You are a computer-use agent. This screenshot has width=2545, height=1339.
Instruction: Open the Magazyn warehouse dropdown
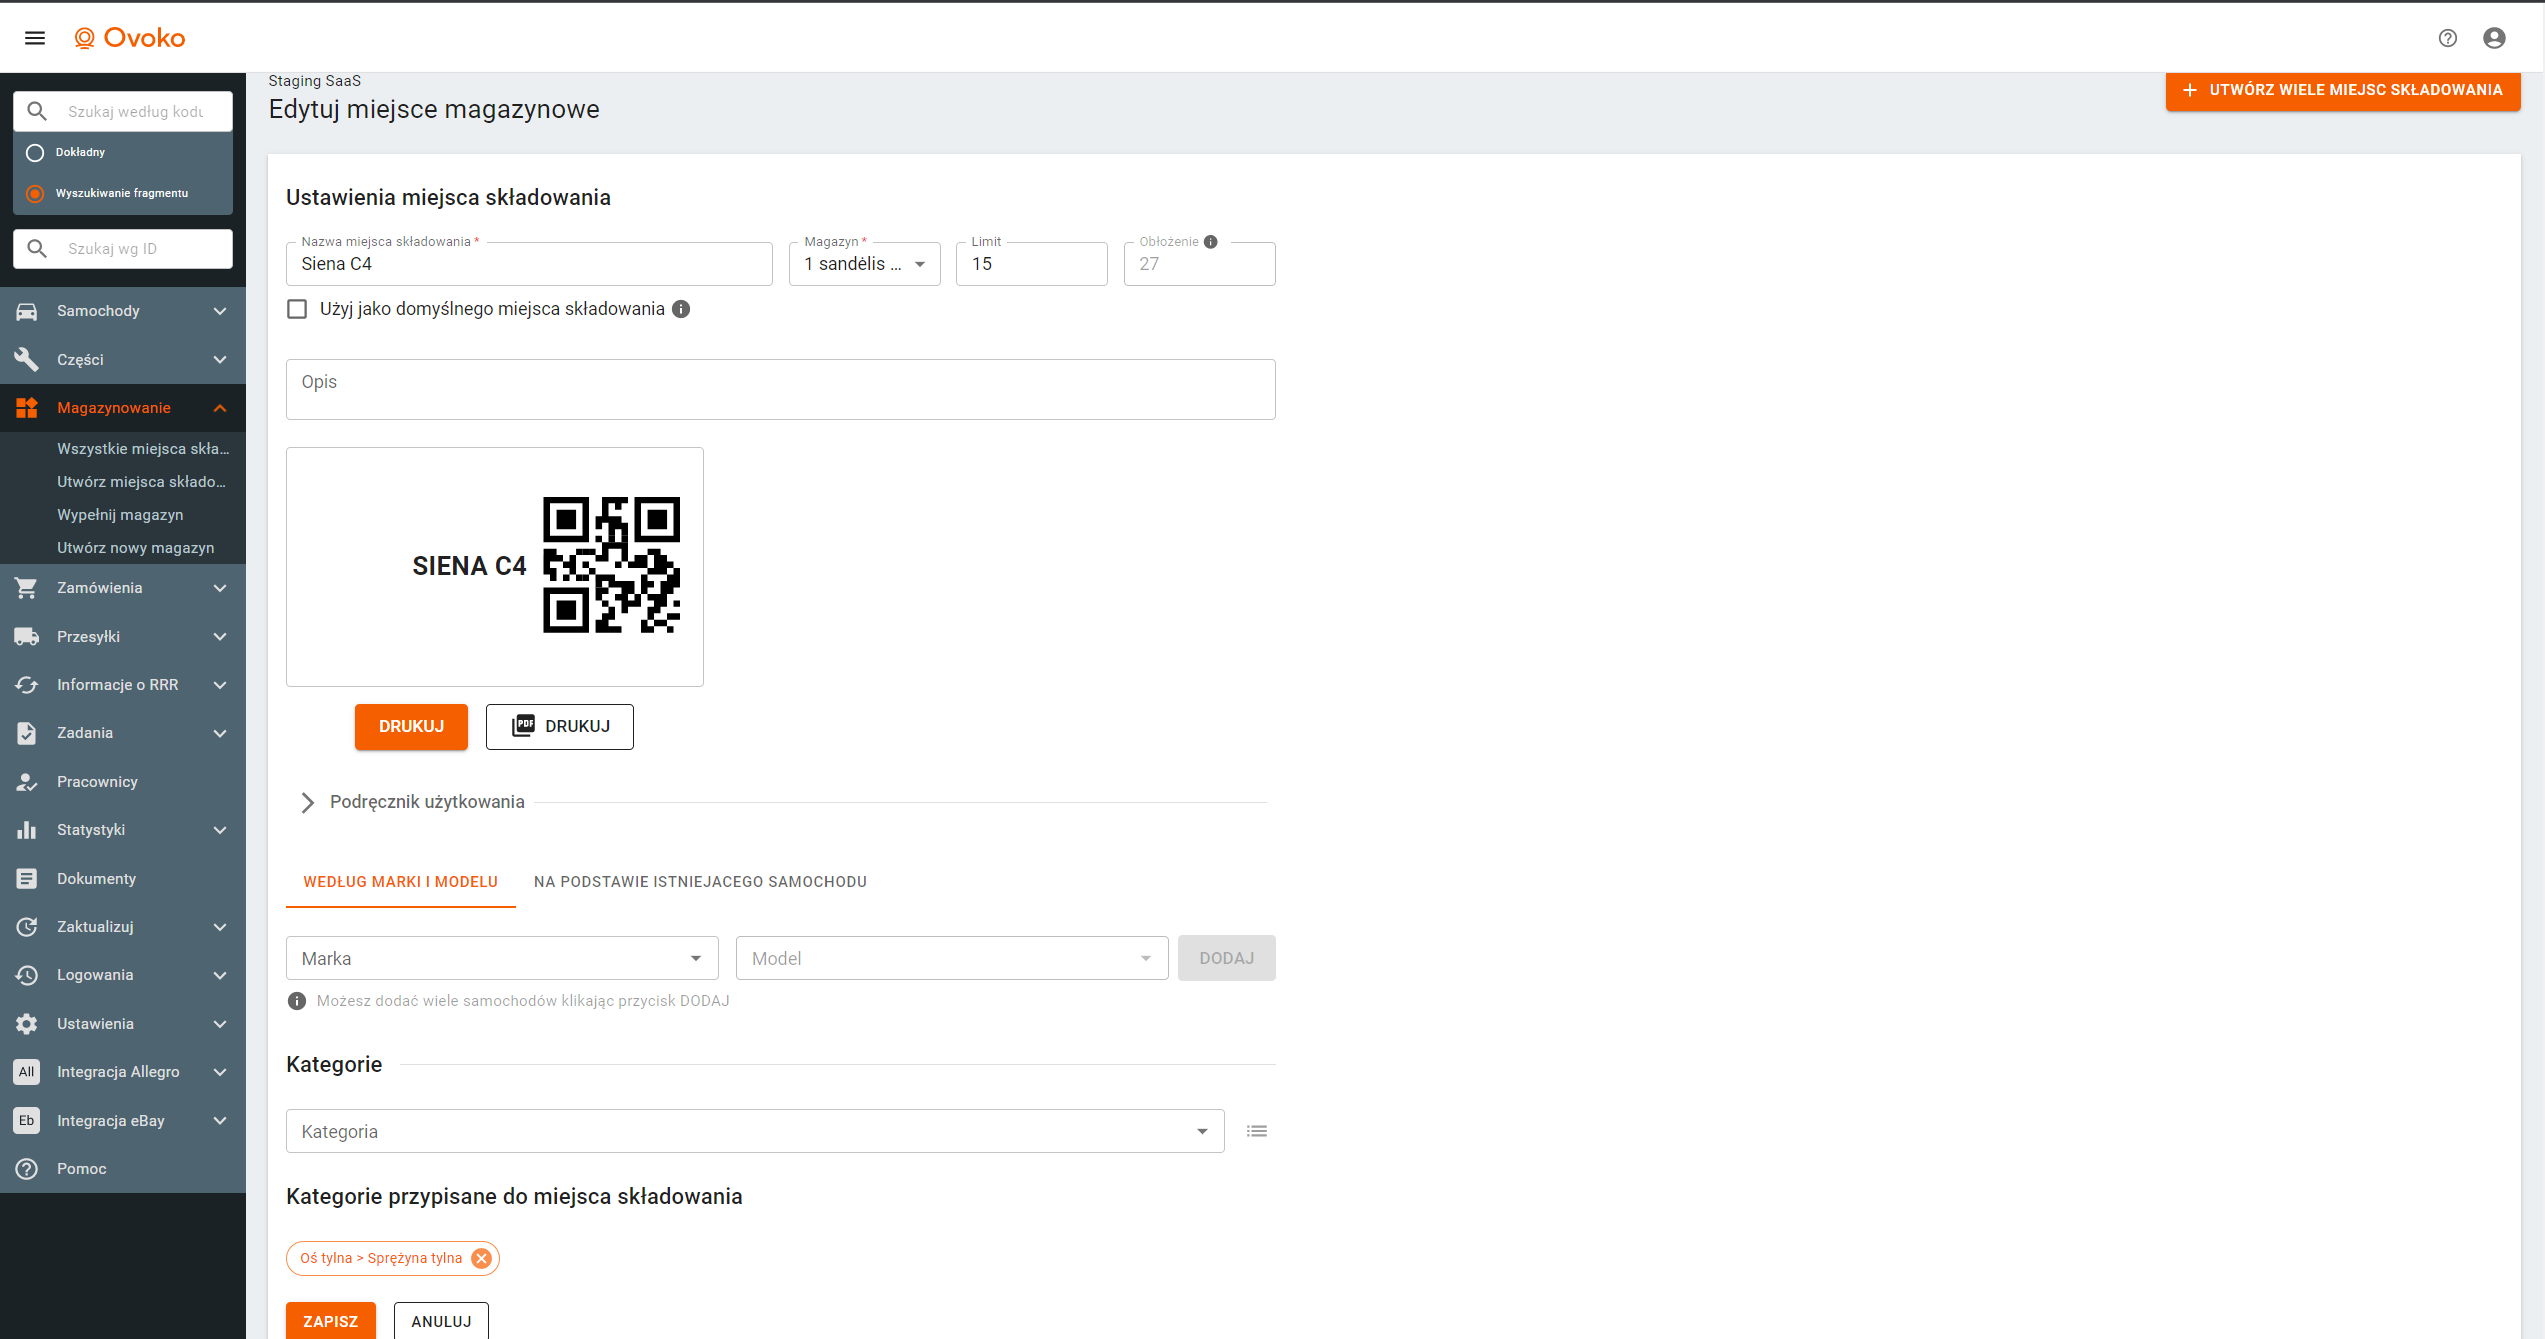click(864, 264)
